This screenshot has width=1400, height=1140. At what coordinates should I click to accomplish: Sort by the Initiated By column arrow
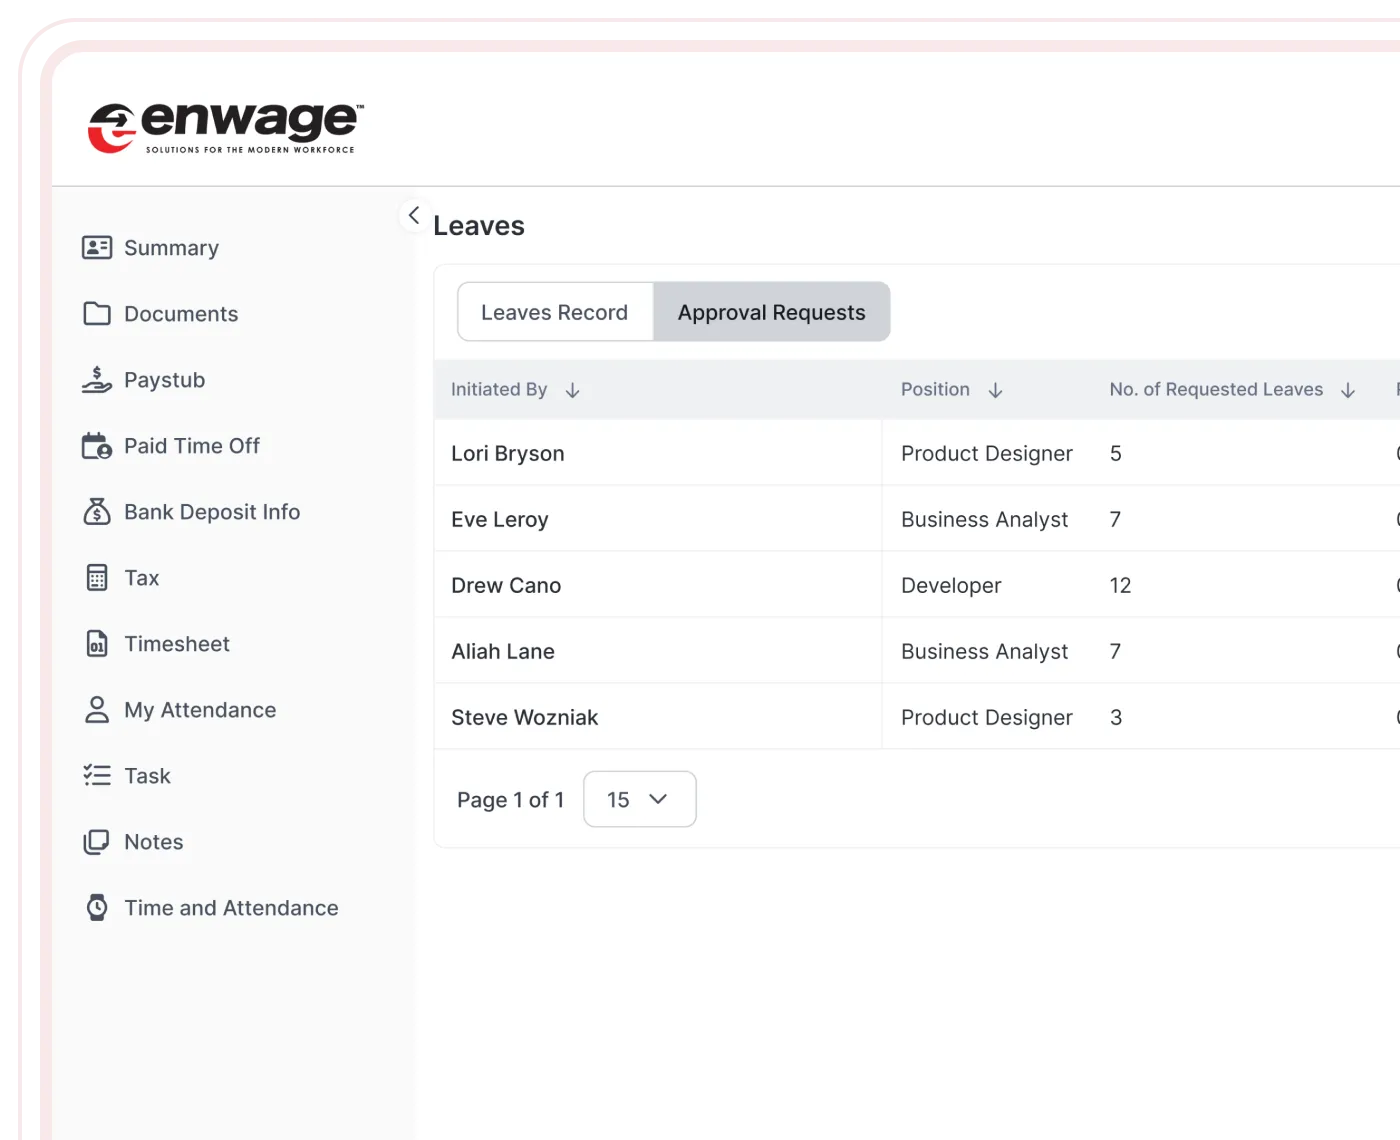(573, 390)
